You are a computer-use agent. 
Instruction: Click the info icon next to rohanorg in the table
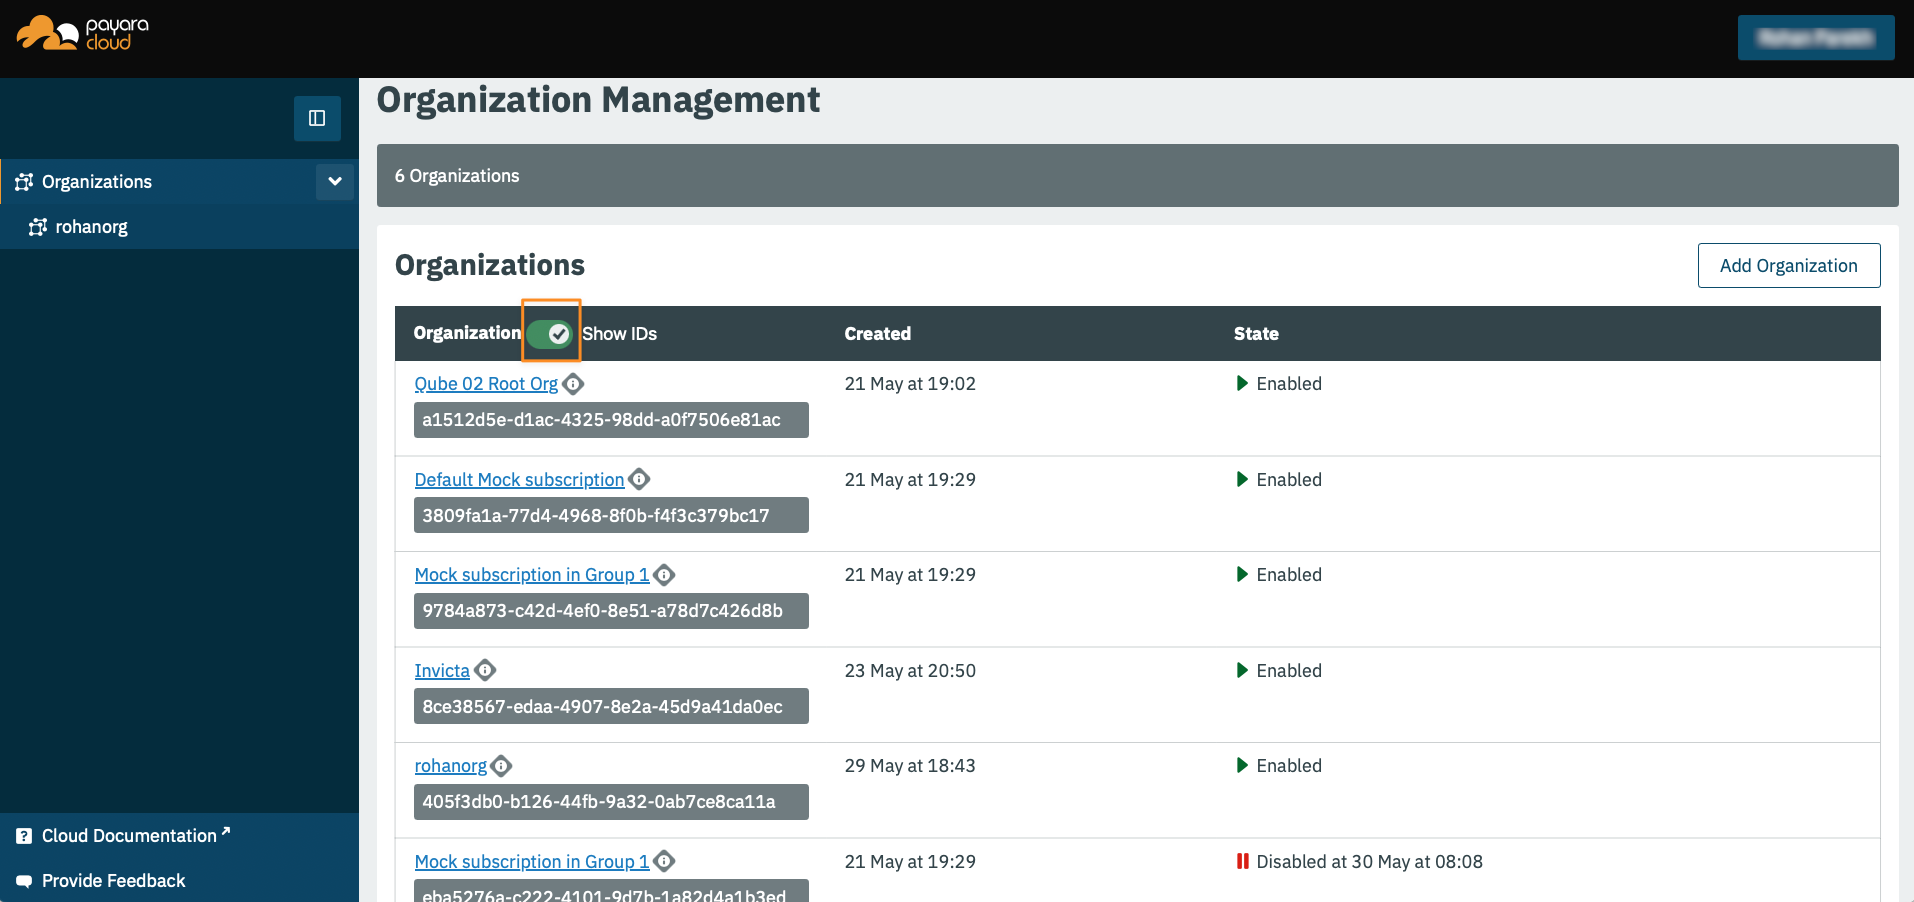pos(501,766)
